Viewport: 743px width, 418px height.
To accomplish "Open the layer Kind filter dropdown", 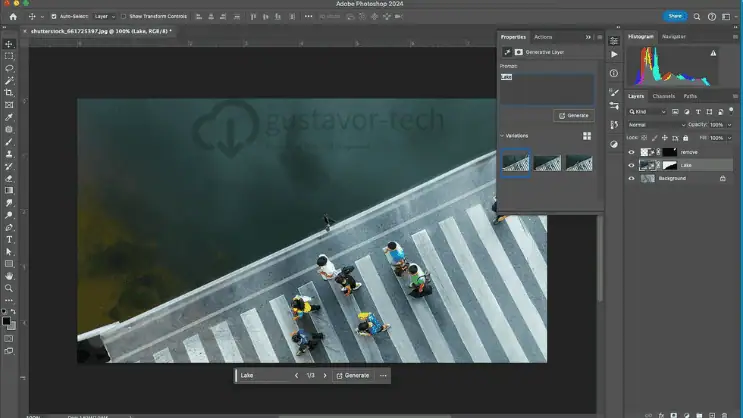I will click(x=647, y=112).
